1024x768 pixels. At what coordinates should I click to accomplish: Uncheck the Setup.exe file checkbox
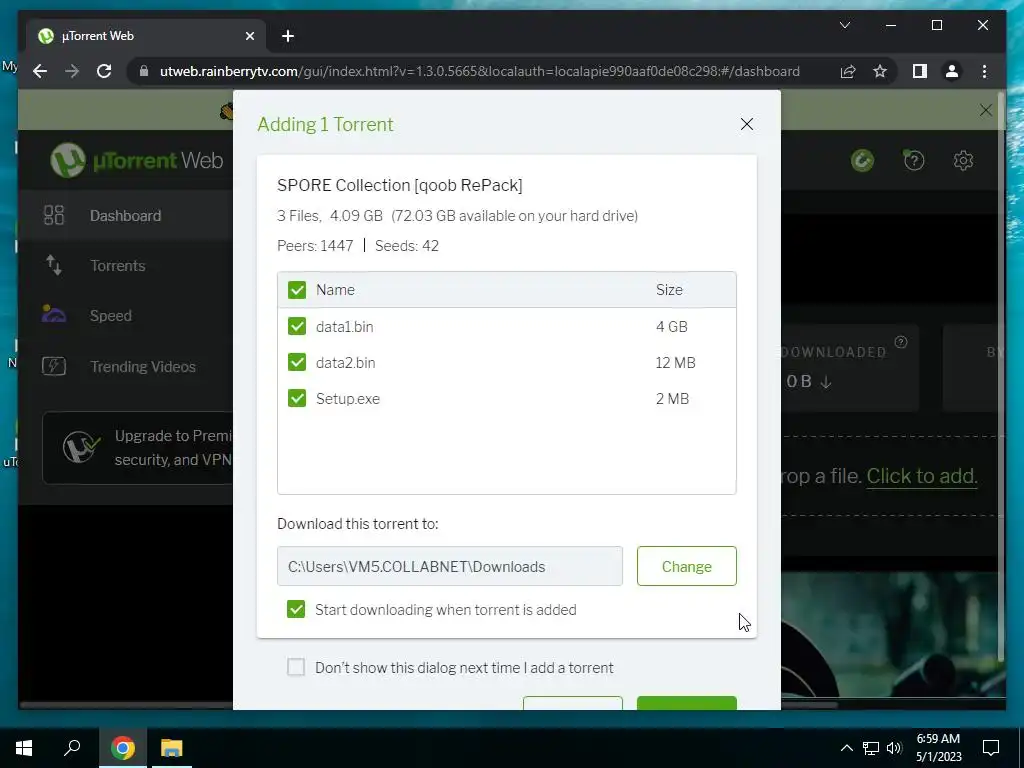pyautogui.click(x=297, y=398)
